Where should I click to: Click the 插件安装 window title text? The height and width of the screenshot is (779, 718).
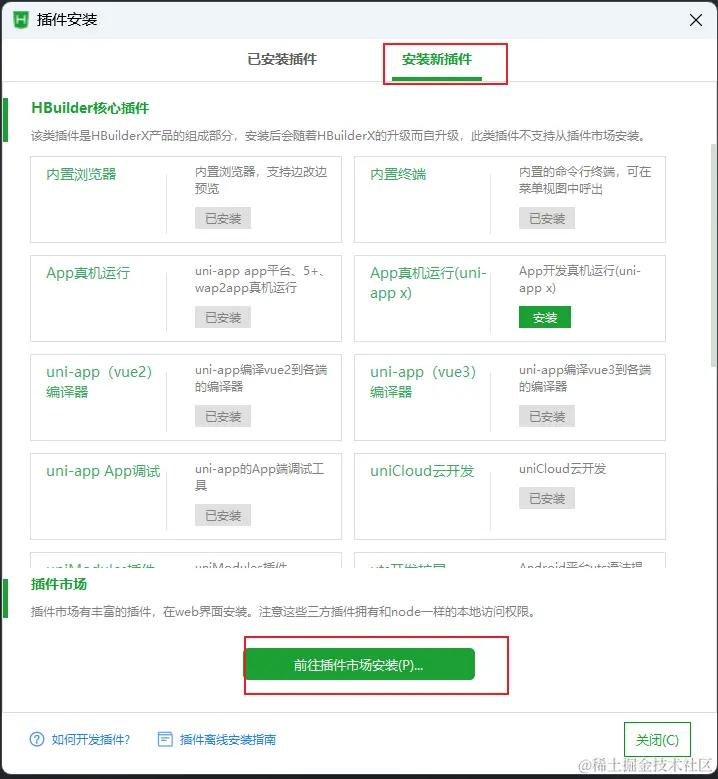click(67, 20)
